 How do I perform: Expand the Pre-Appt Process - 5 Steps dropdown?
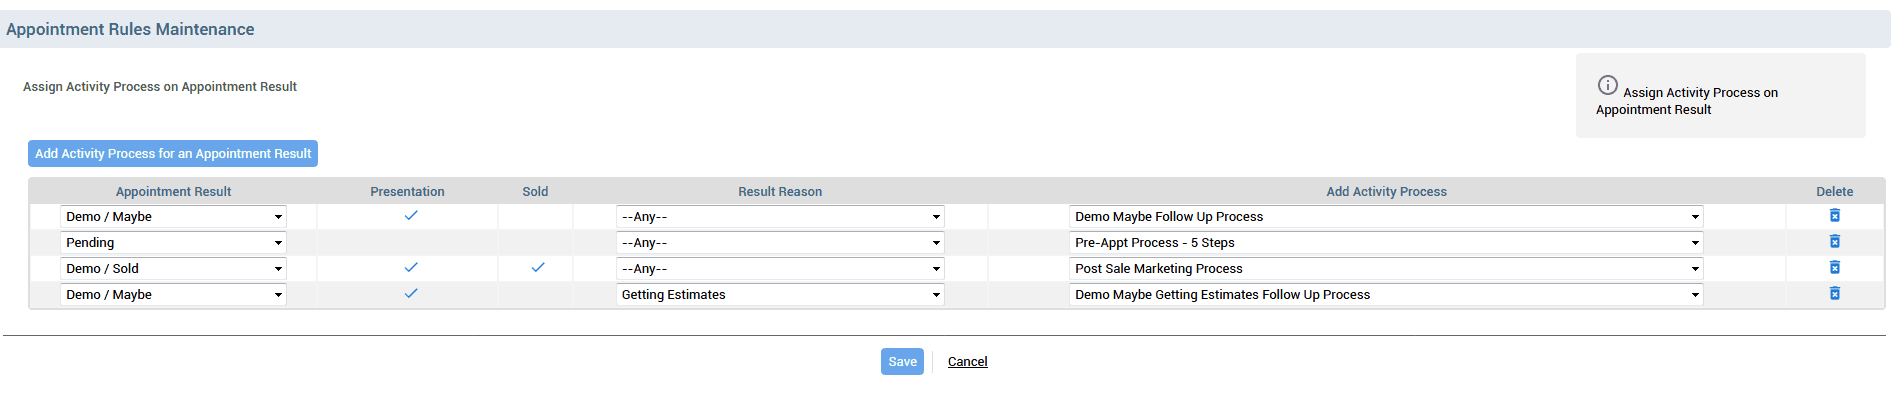tap(1386, 243)
